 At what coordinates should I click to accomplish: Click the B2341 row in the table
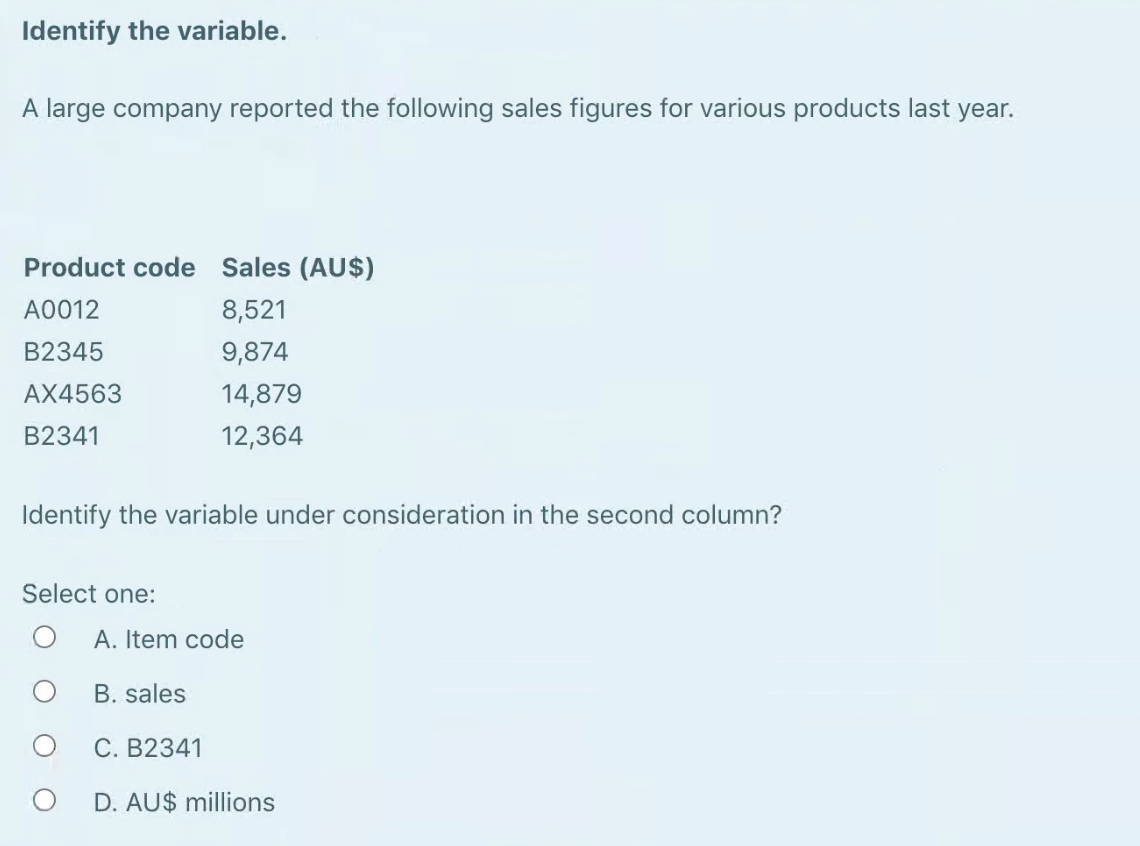tap(62, 434)
